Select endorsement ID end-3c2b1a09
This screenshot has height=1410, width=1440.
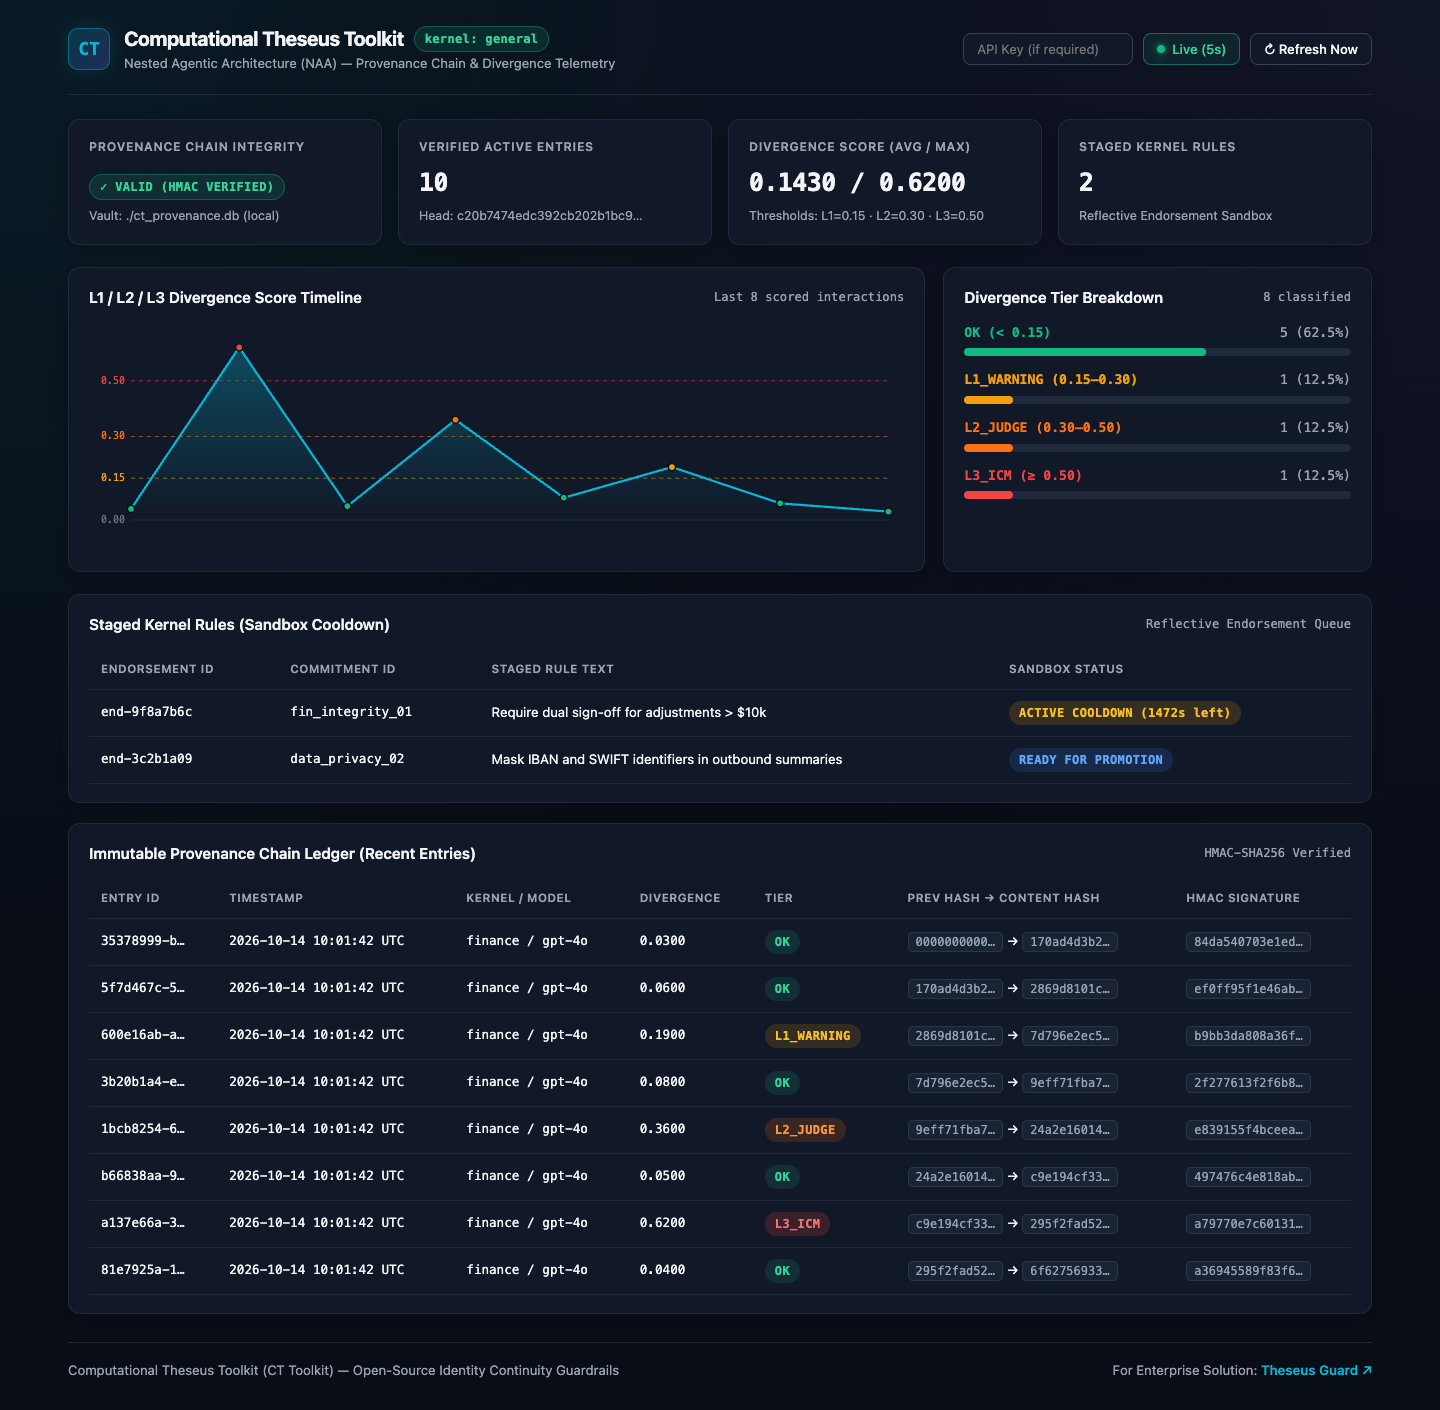pos(146,759)
